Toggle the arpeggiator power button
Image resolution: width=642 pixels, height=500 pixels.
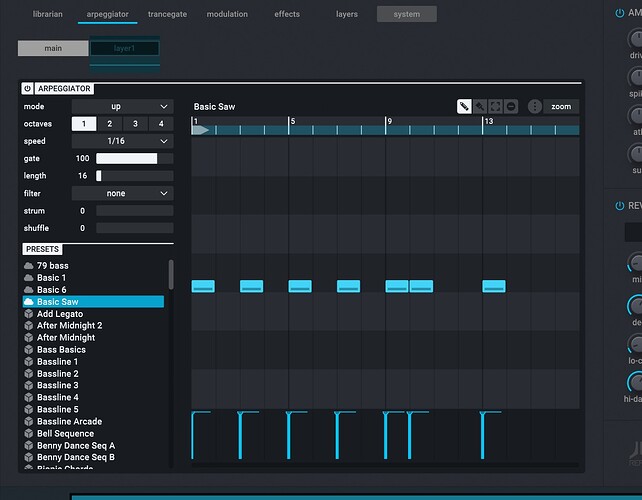coord(27,88)
